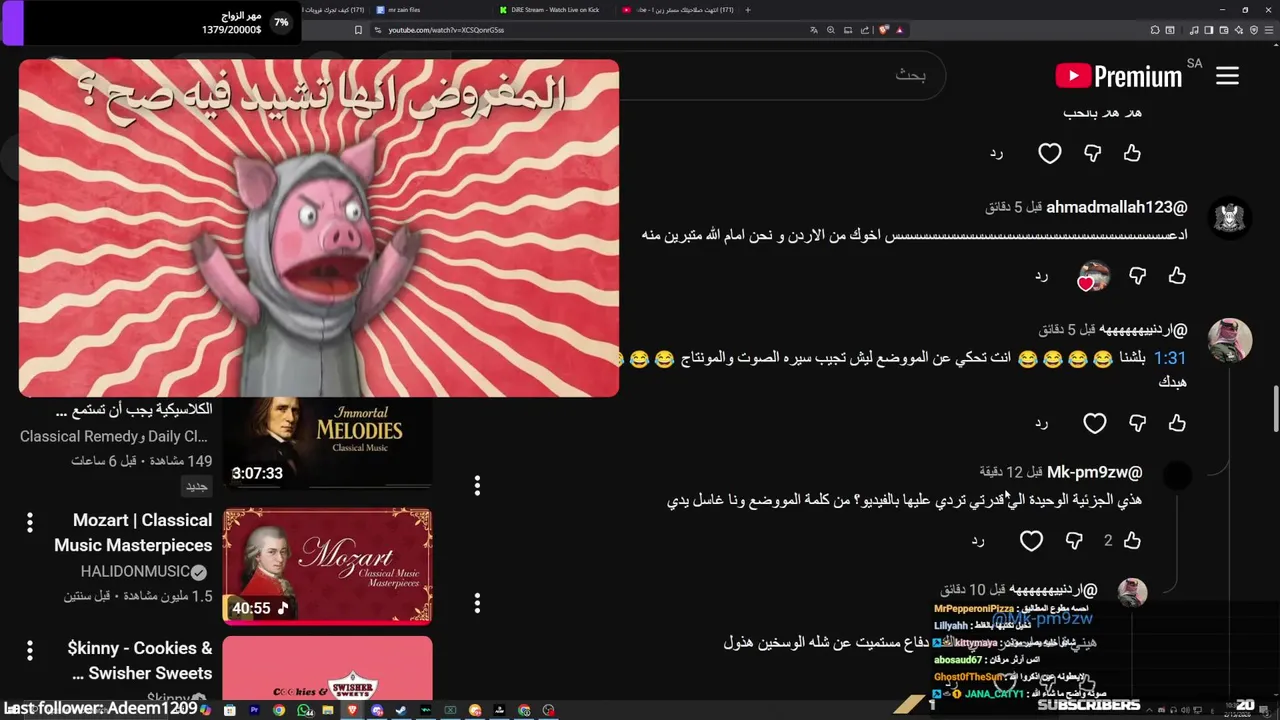Open Adobe Premiere Pro from the taskbar
The image size is (1280, 720).
[254, 710]
